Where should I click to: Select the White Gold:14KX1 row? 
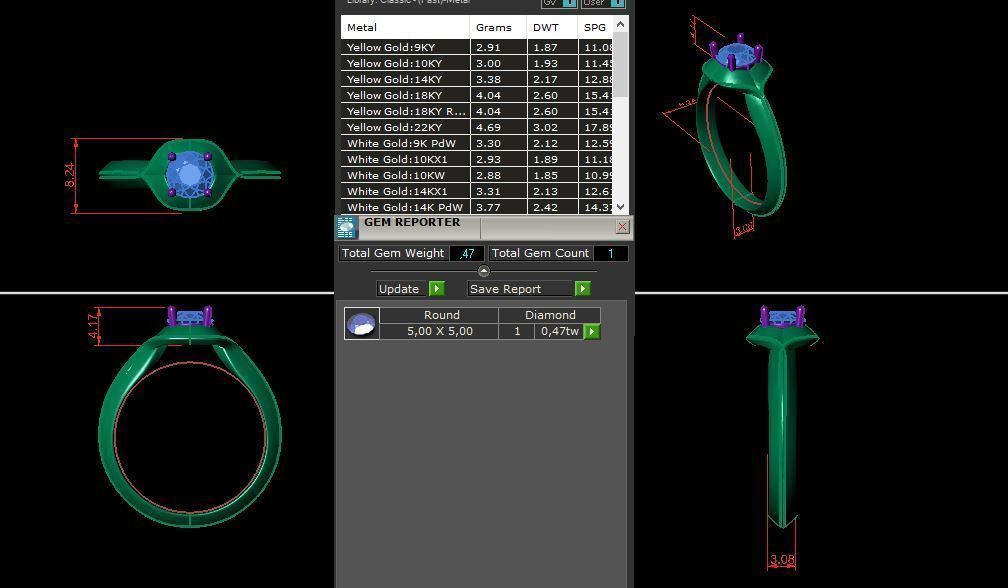coord(477,192)
